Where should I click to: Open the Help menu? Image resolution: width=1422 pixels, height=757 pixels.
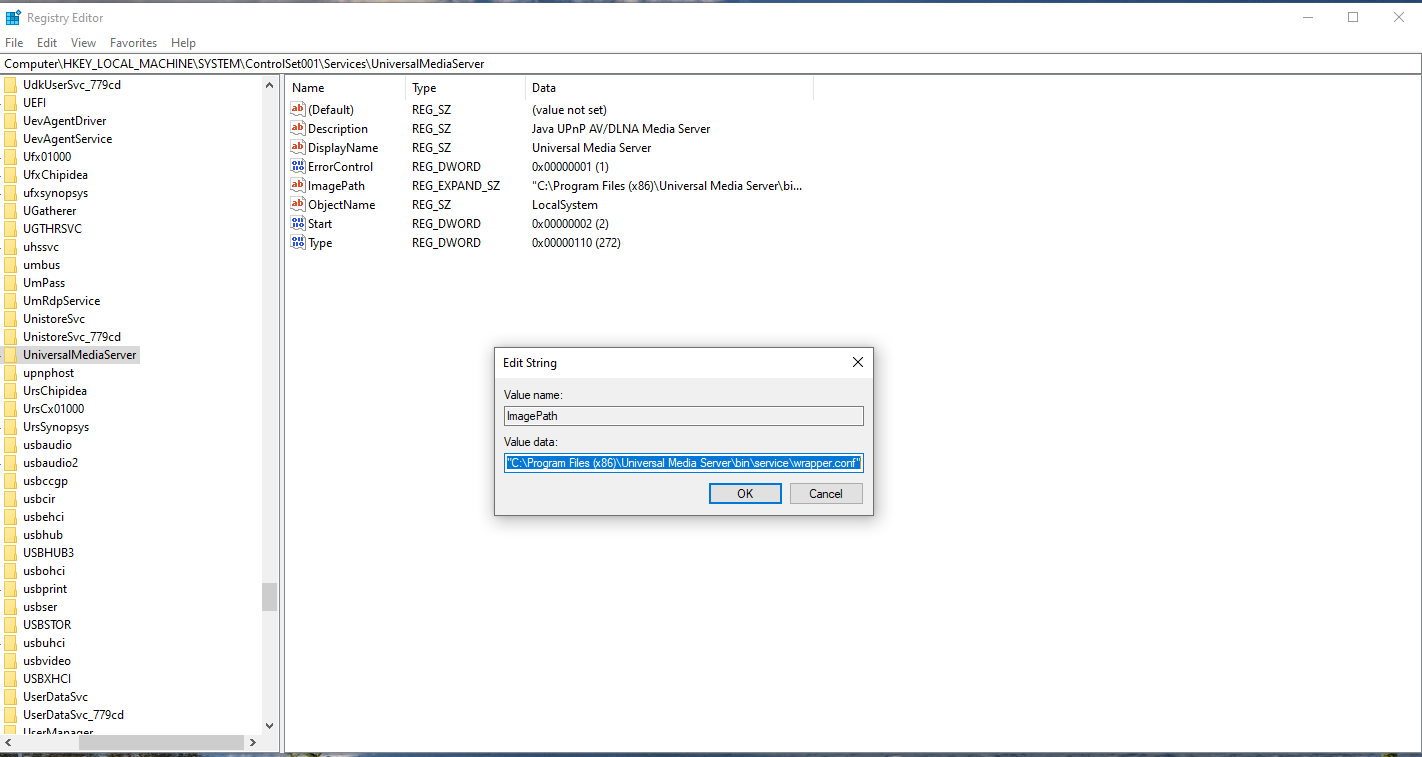pyautogui.click(x=183, y=43)
